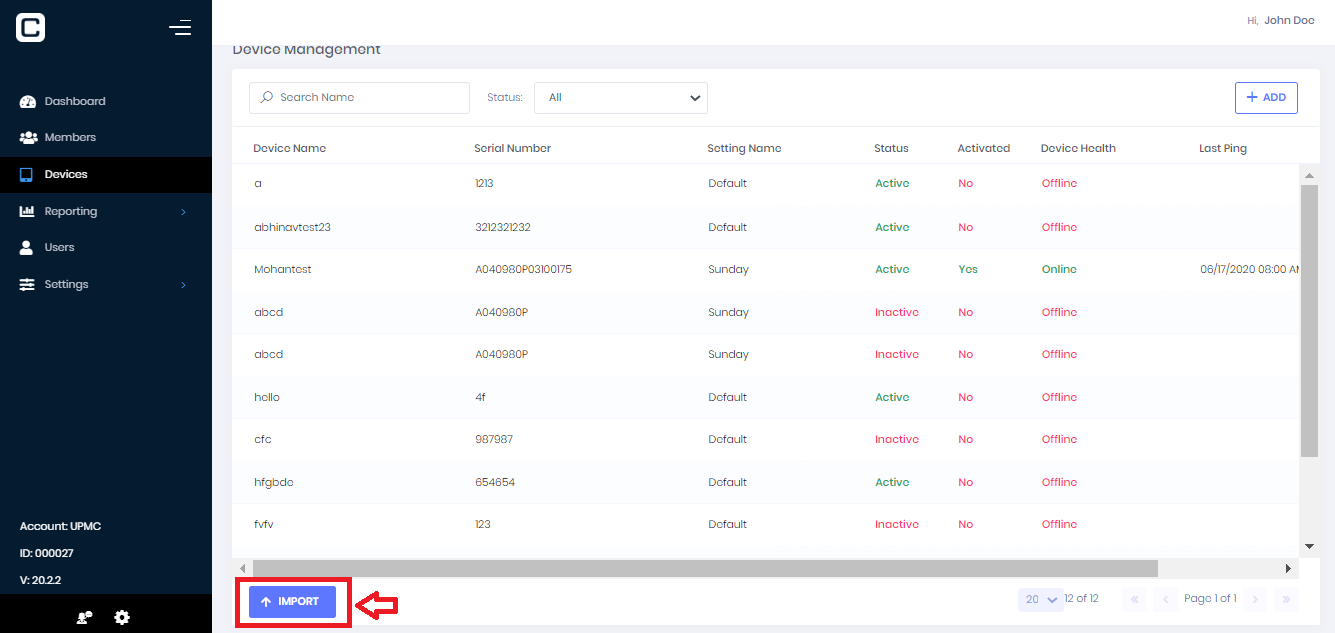Click the horizontal scrollbar left arrow
Viewport: 1335px width, 633px height.
pos(242,568)
